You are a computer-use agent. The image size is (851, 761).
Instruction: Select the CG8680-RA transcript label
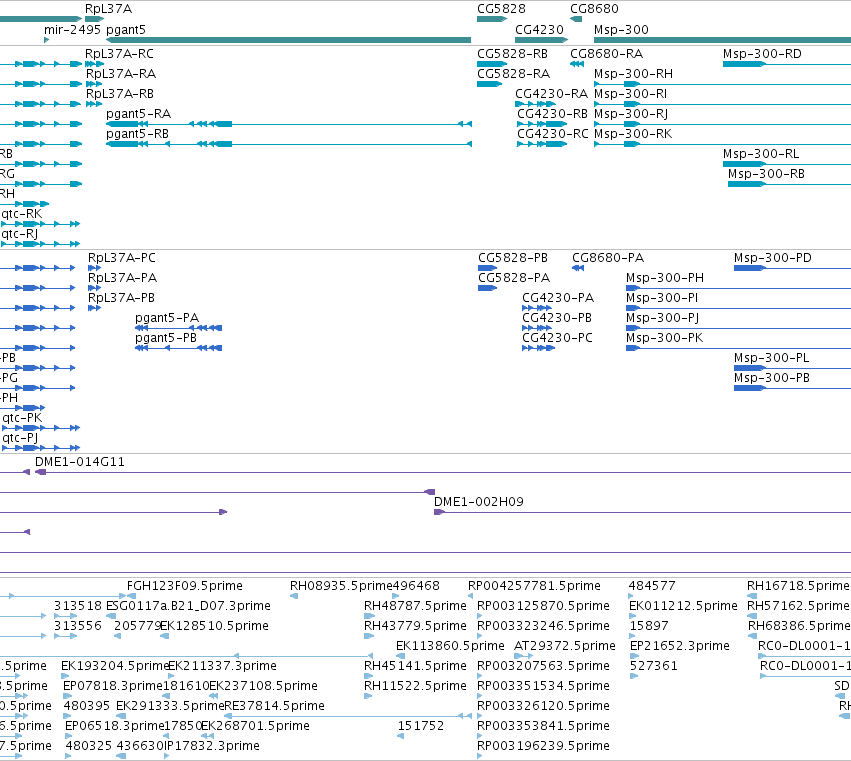click(606, 54)
